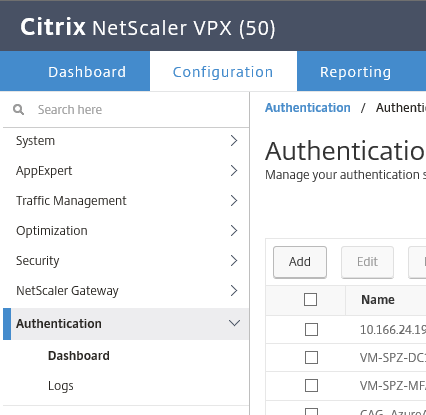This screenshot has width=426, height=415.
Task: Check the VM-SPZ-MF row checkbox
Action: point(311,386)
